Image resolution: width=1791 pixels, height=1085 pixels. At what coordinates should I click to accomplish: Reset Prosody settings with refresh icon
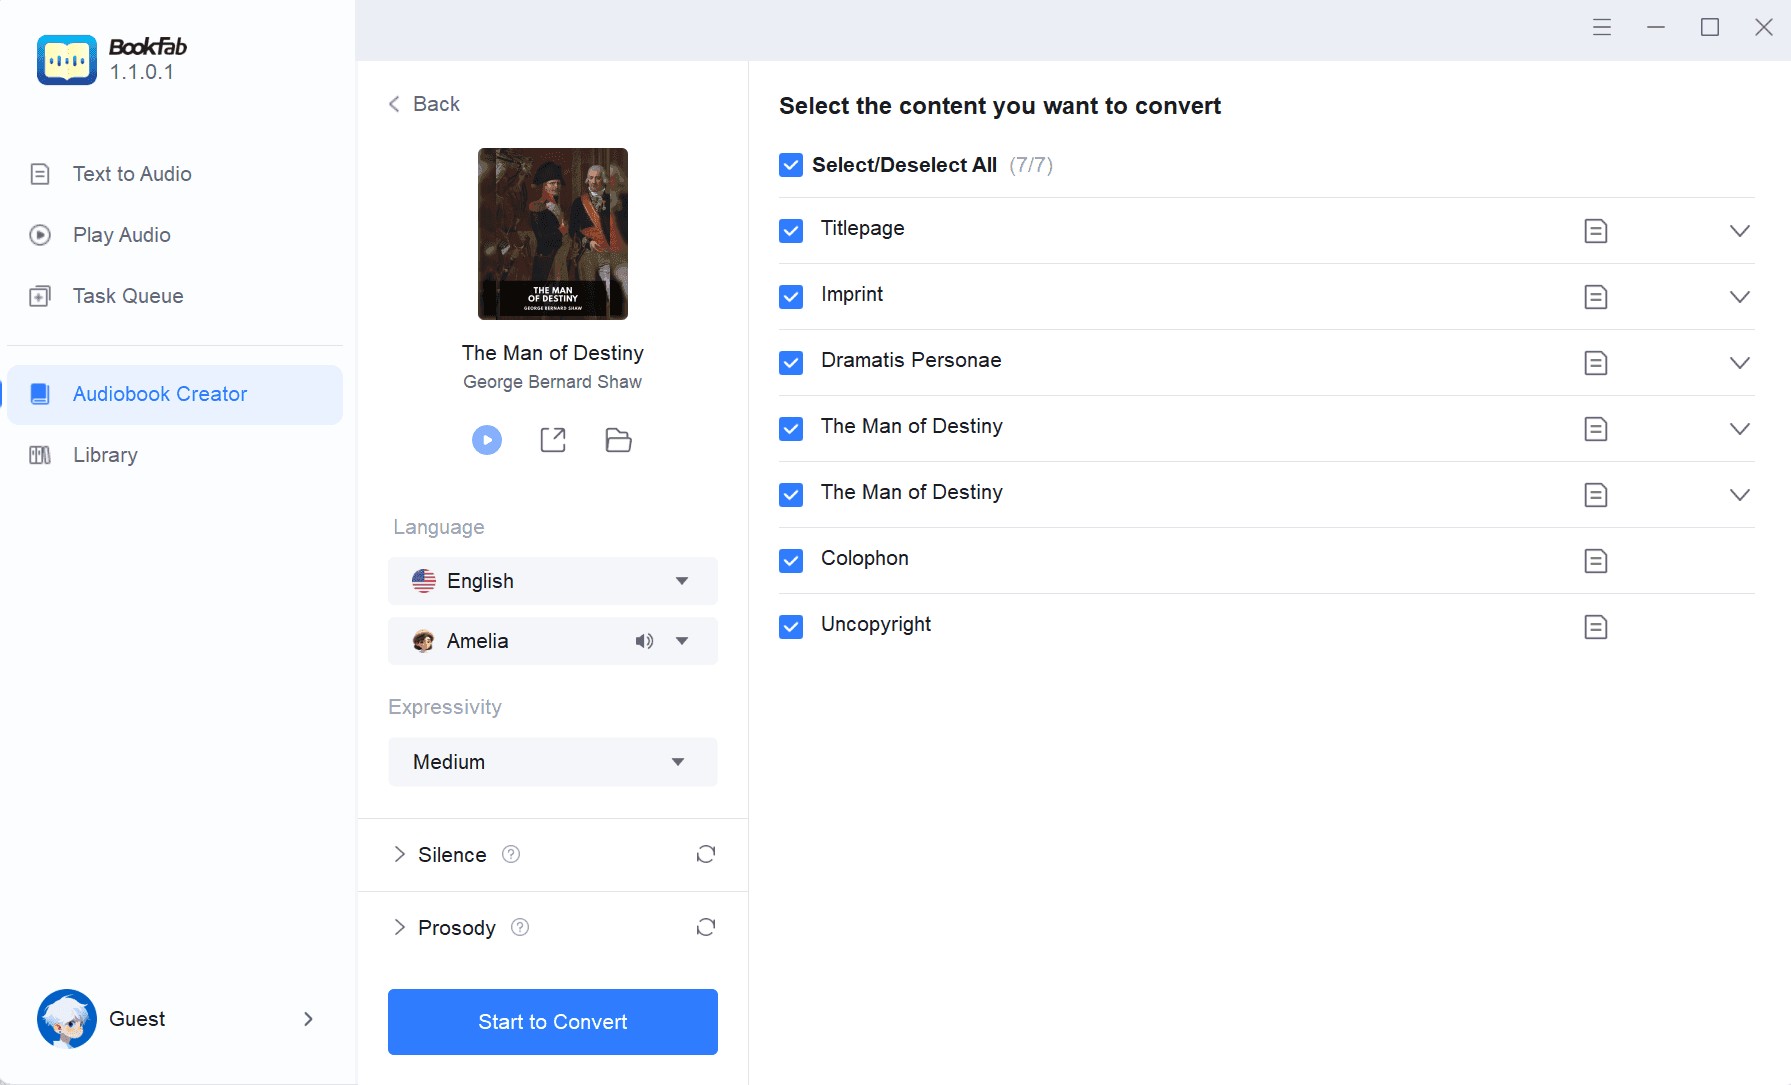[x=705, y=927]
